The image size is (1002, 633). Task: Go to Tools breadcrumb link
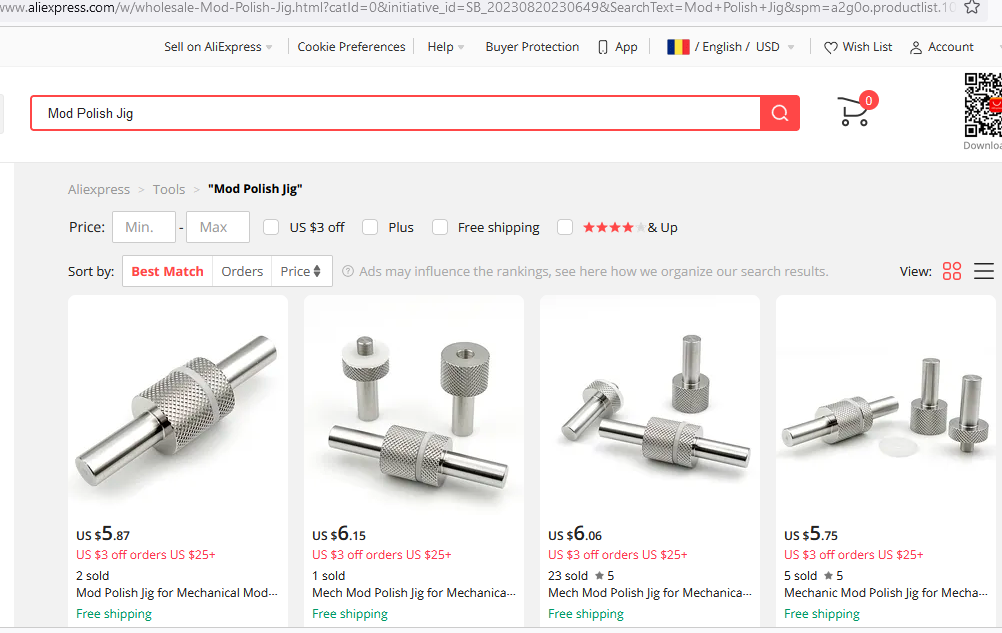(169, 189)
